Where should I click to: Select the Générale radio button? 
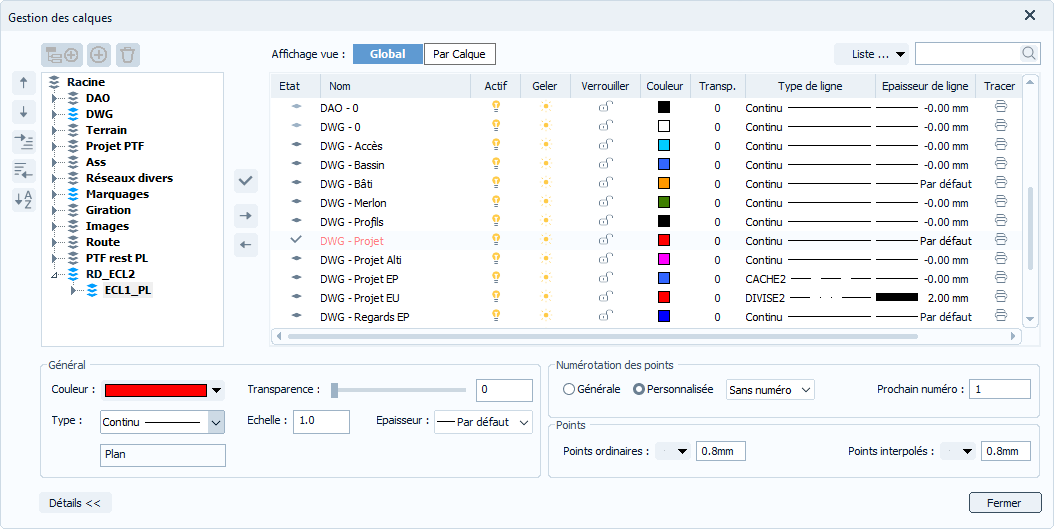(569, 389)
